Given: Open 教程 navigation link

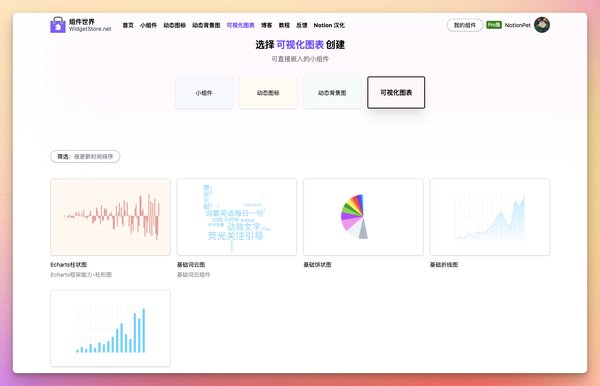Looking at the screenshot, I should tap(284, 25).
